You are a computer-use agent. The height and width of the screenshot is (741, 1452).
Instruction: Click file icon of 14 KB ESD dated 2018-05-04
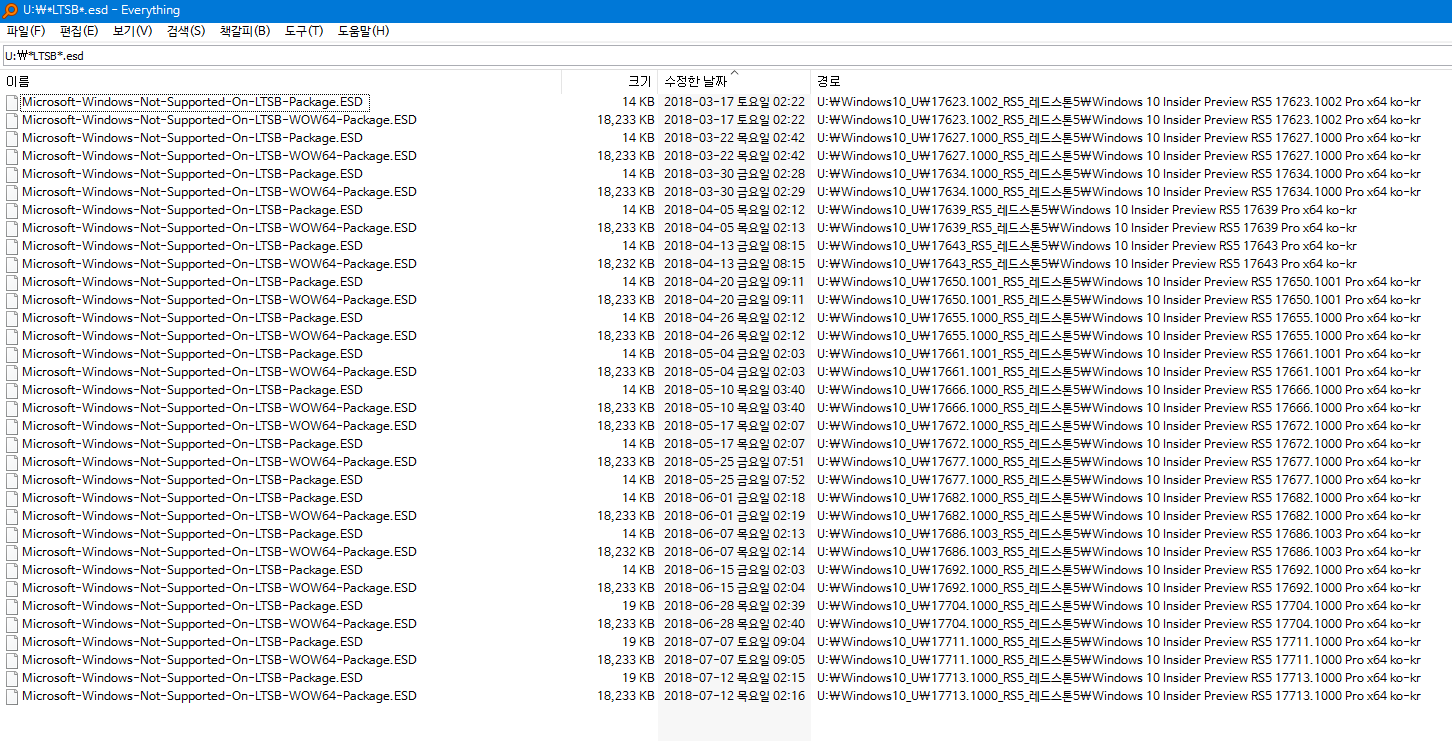(x=12, y=354)
